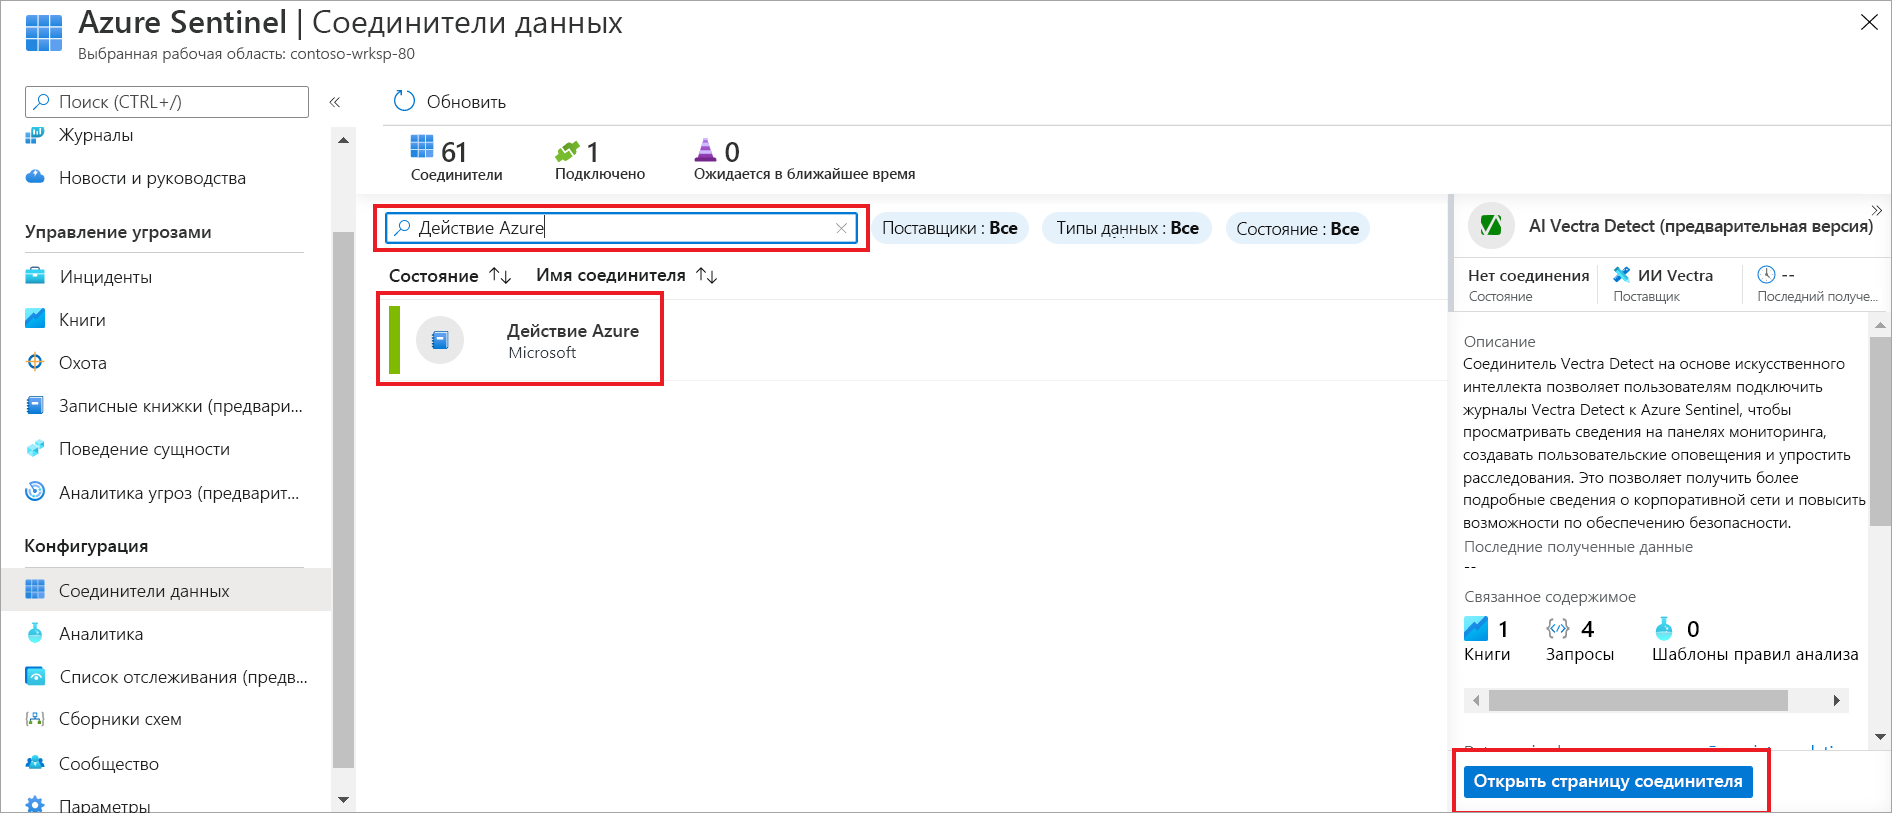Open Охота page
The image size is (1892, 813).
82,363
